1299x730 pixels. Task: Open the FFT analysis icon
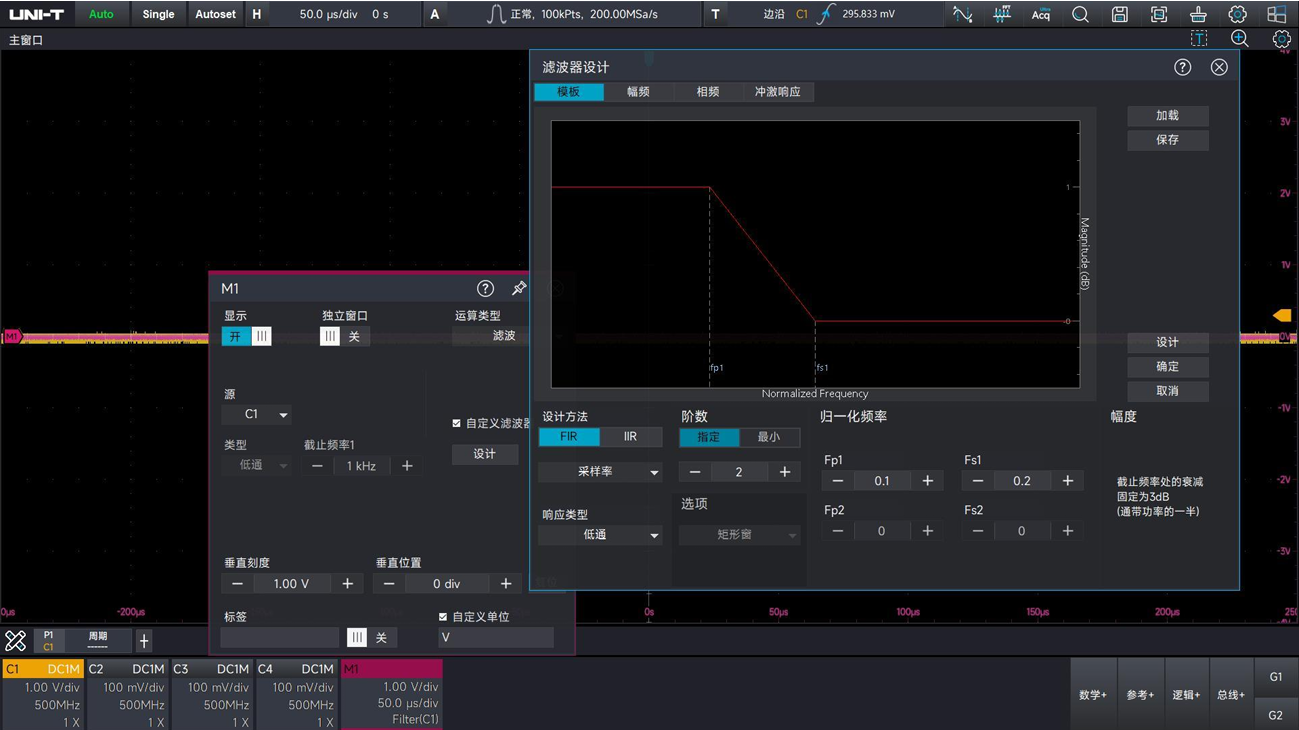point(1001,15)
